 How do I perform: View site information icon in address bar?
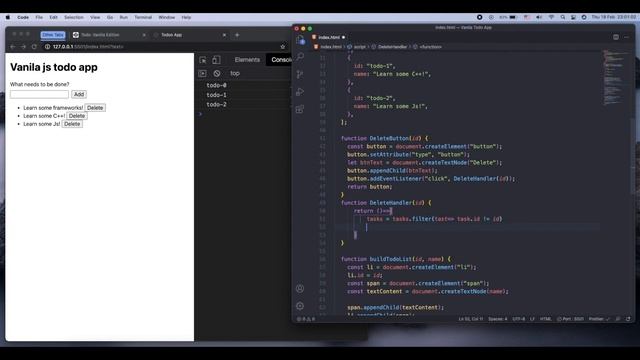coord(47,47)
